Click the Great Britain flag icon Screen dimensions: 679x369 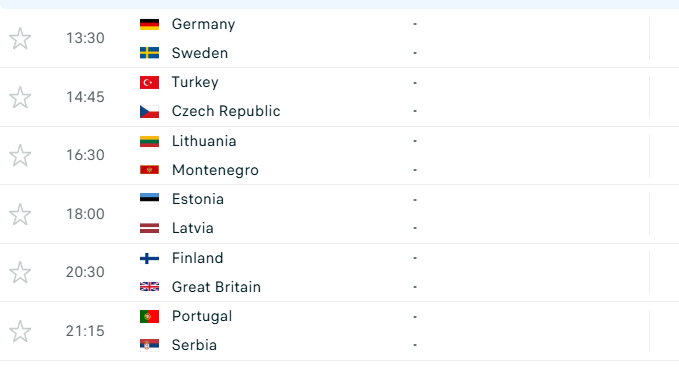click(x=149, y=287)
